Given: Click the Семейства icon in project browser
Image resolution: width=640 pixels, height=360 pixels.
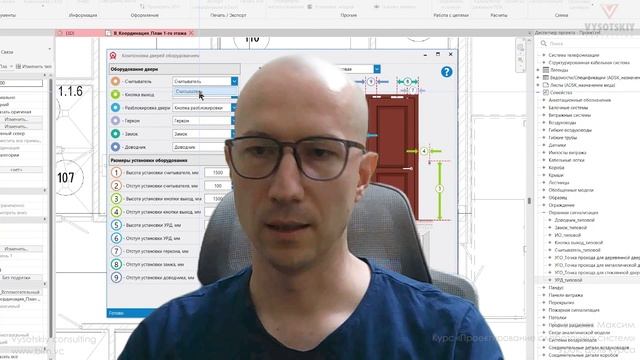Looking at the screenshot, I should (546, 93).
